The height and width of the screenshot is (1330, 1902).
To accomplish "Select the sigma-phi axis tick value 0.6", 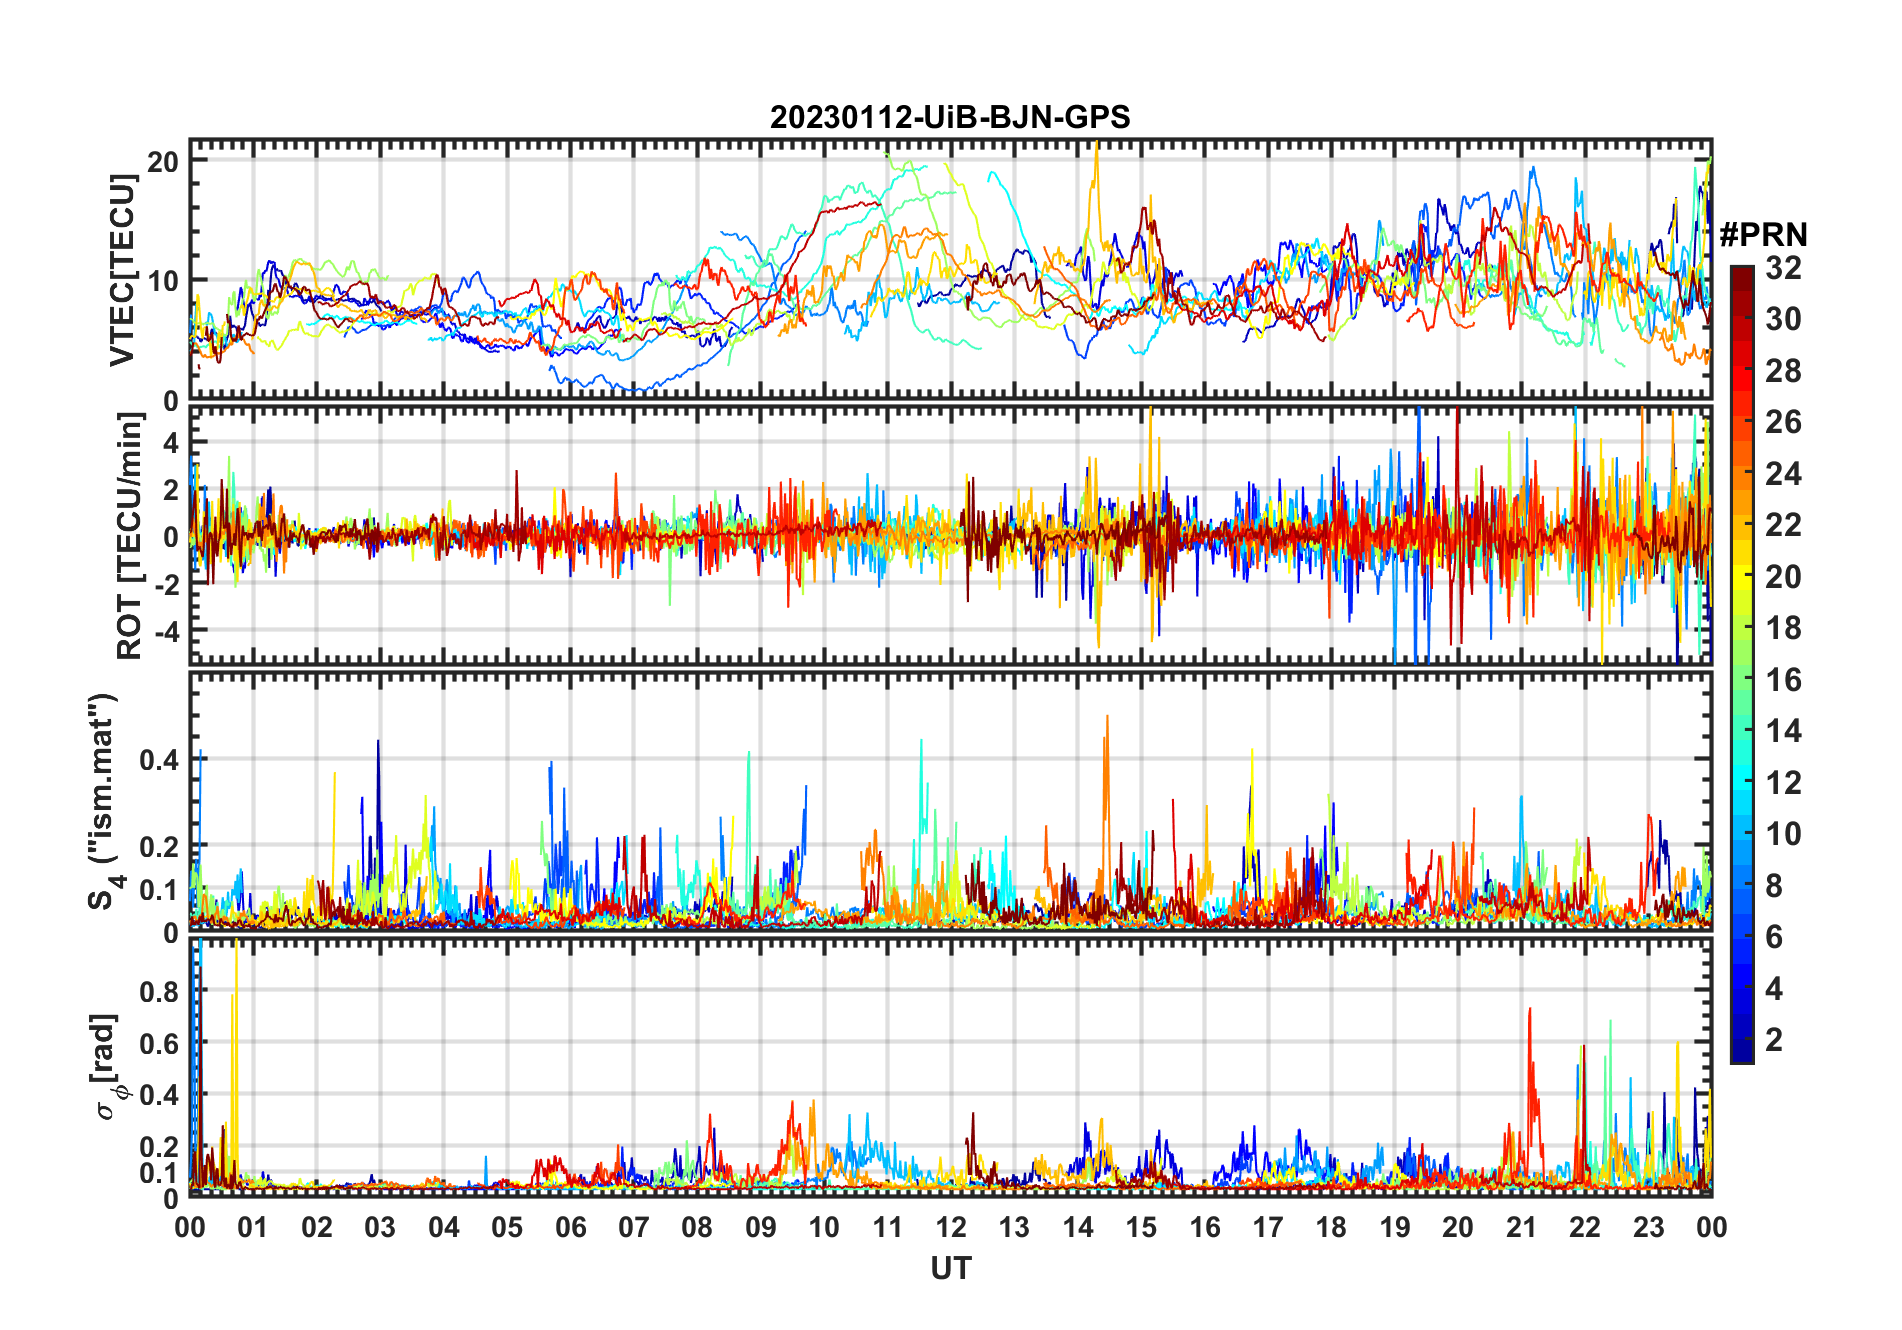I will (x=160, y=1043).
